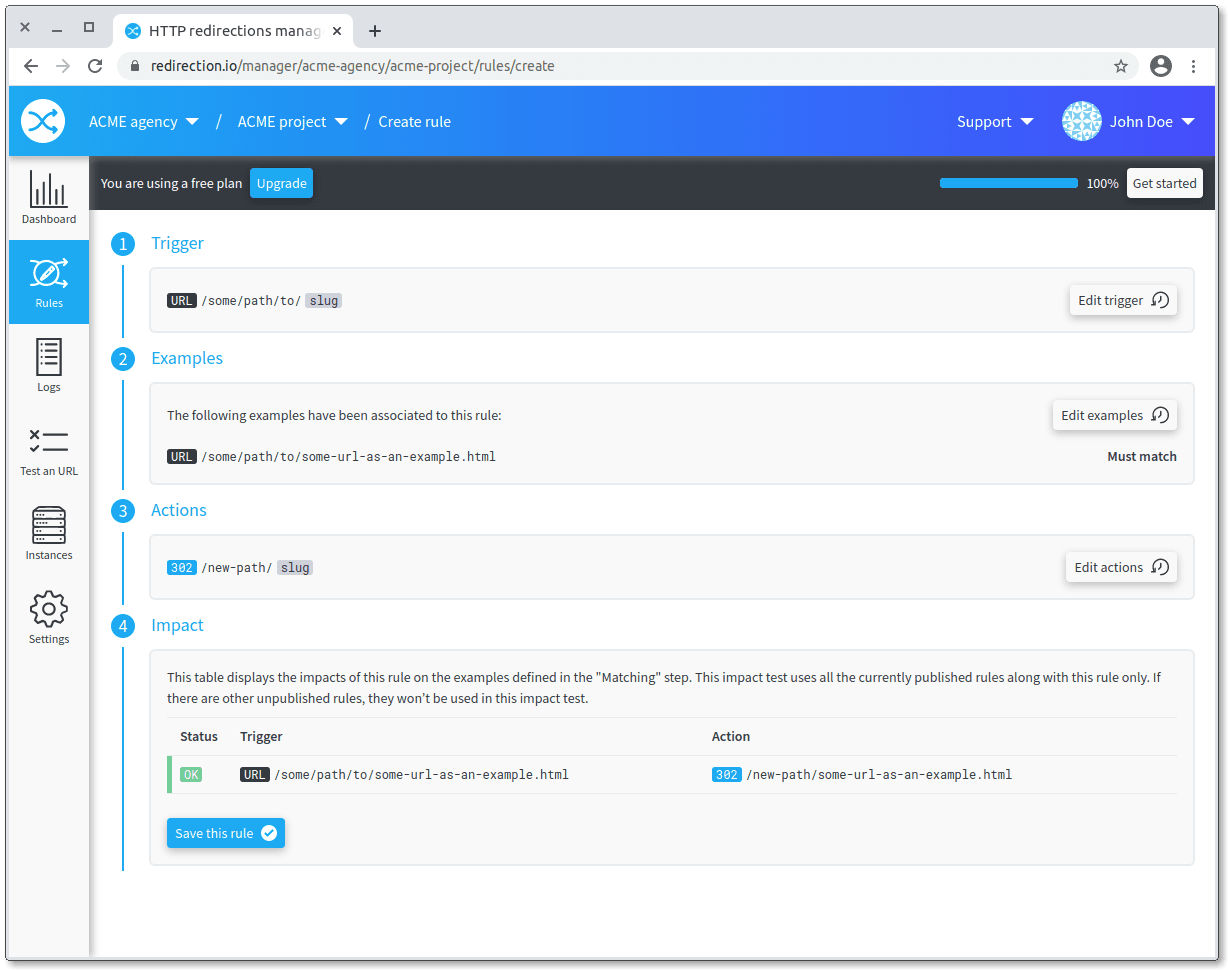Open the Support dropdown menu

click(x=995, y=121)
